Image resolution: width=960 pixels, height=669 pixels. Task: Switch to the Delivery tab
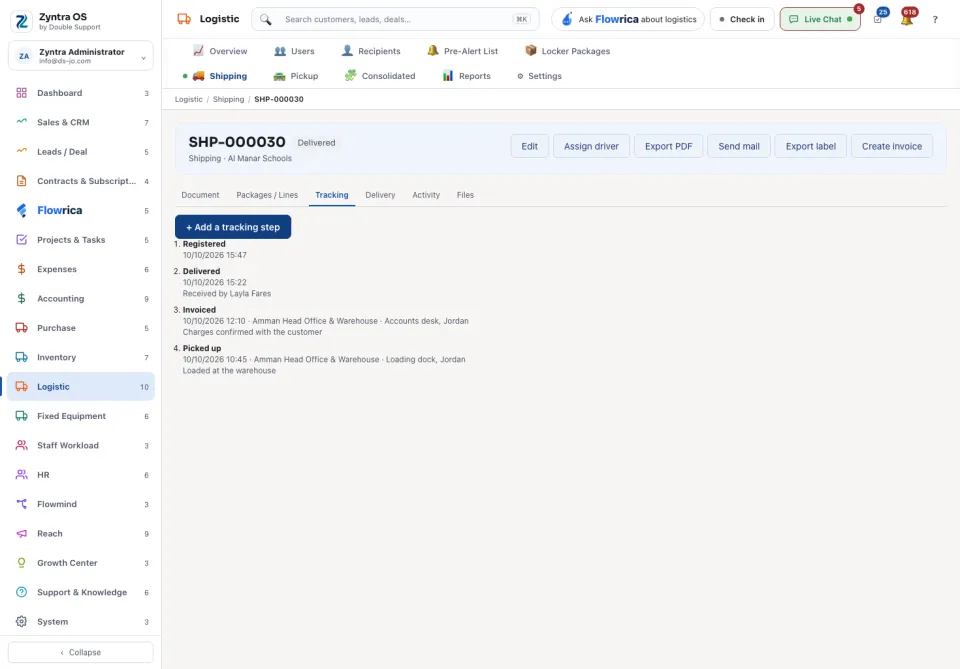380,195
